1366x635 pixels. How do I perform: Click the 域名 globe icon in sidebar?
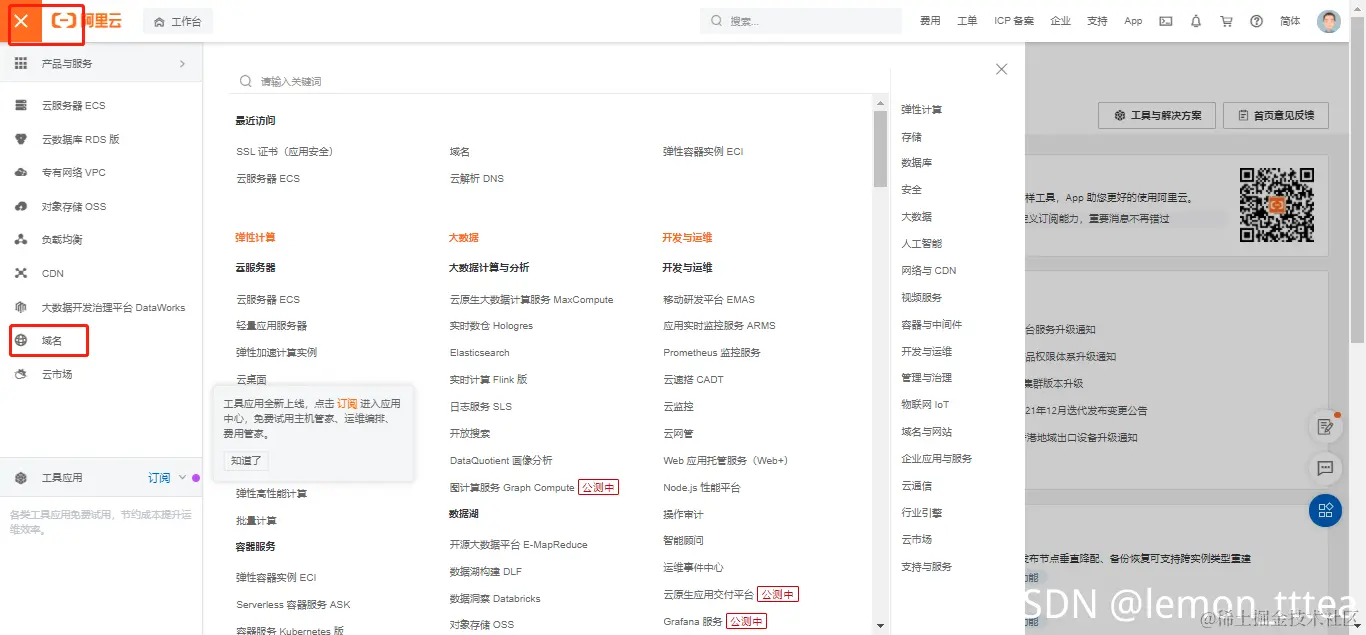[21, 341]
